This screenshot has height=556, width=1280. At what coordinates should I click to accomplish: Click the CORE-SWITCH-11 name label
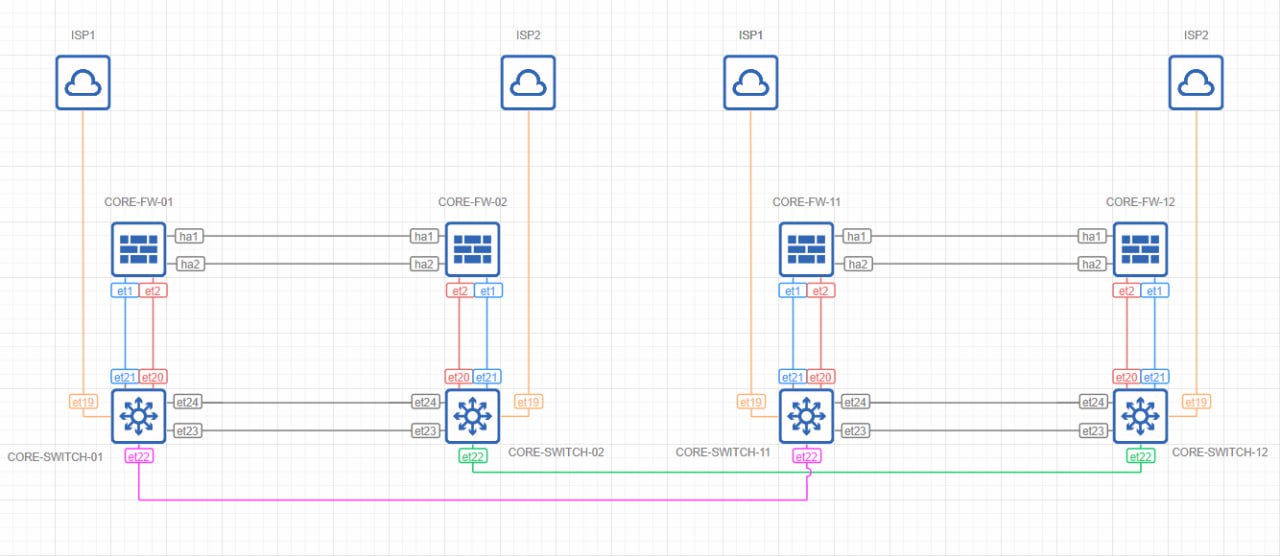tap(723, 452)
